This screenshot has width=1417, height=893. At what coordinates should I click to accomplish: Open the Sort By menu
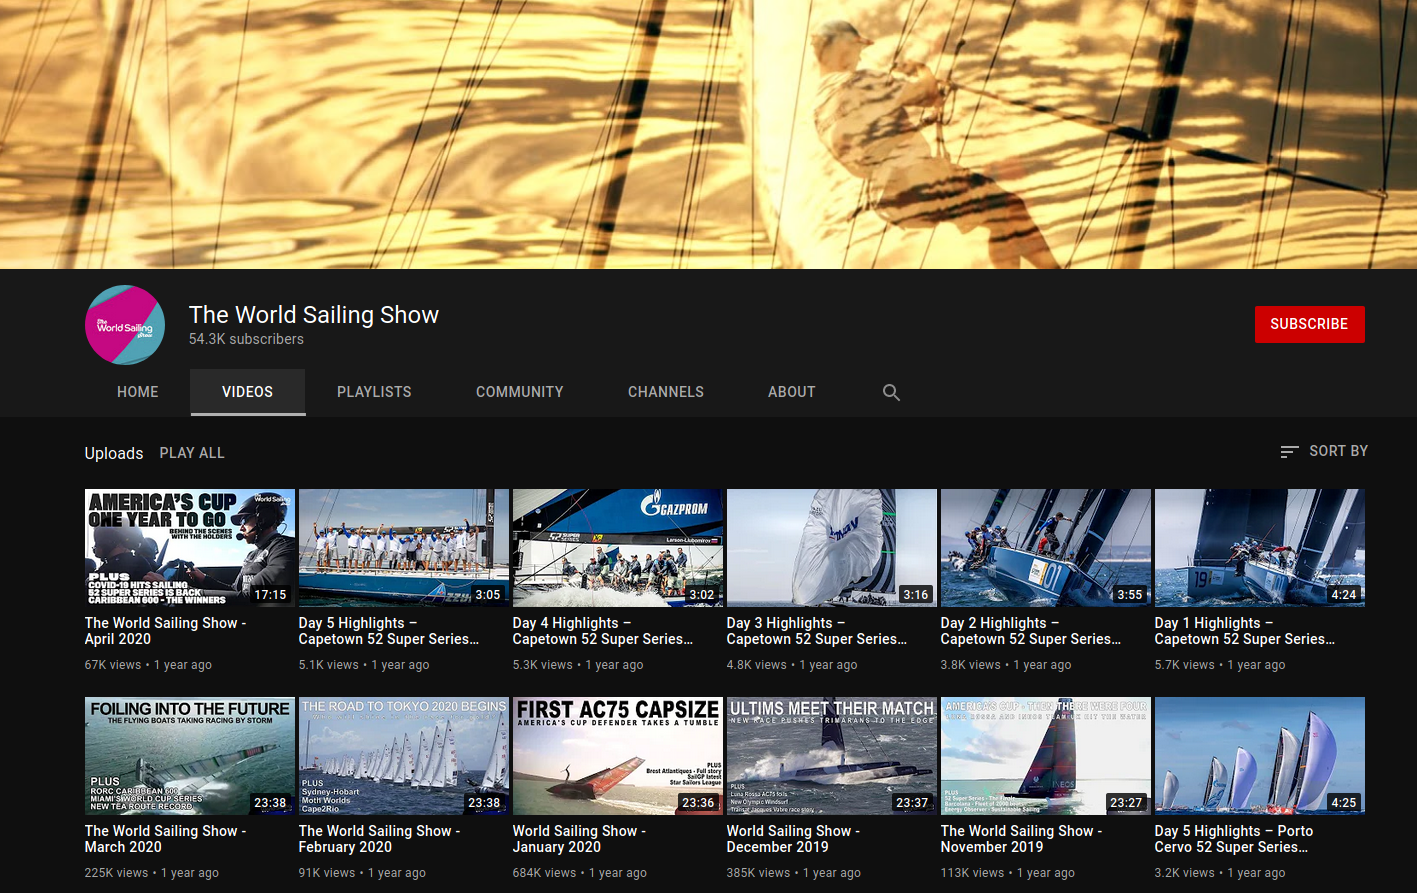1324,451
